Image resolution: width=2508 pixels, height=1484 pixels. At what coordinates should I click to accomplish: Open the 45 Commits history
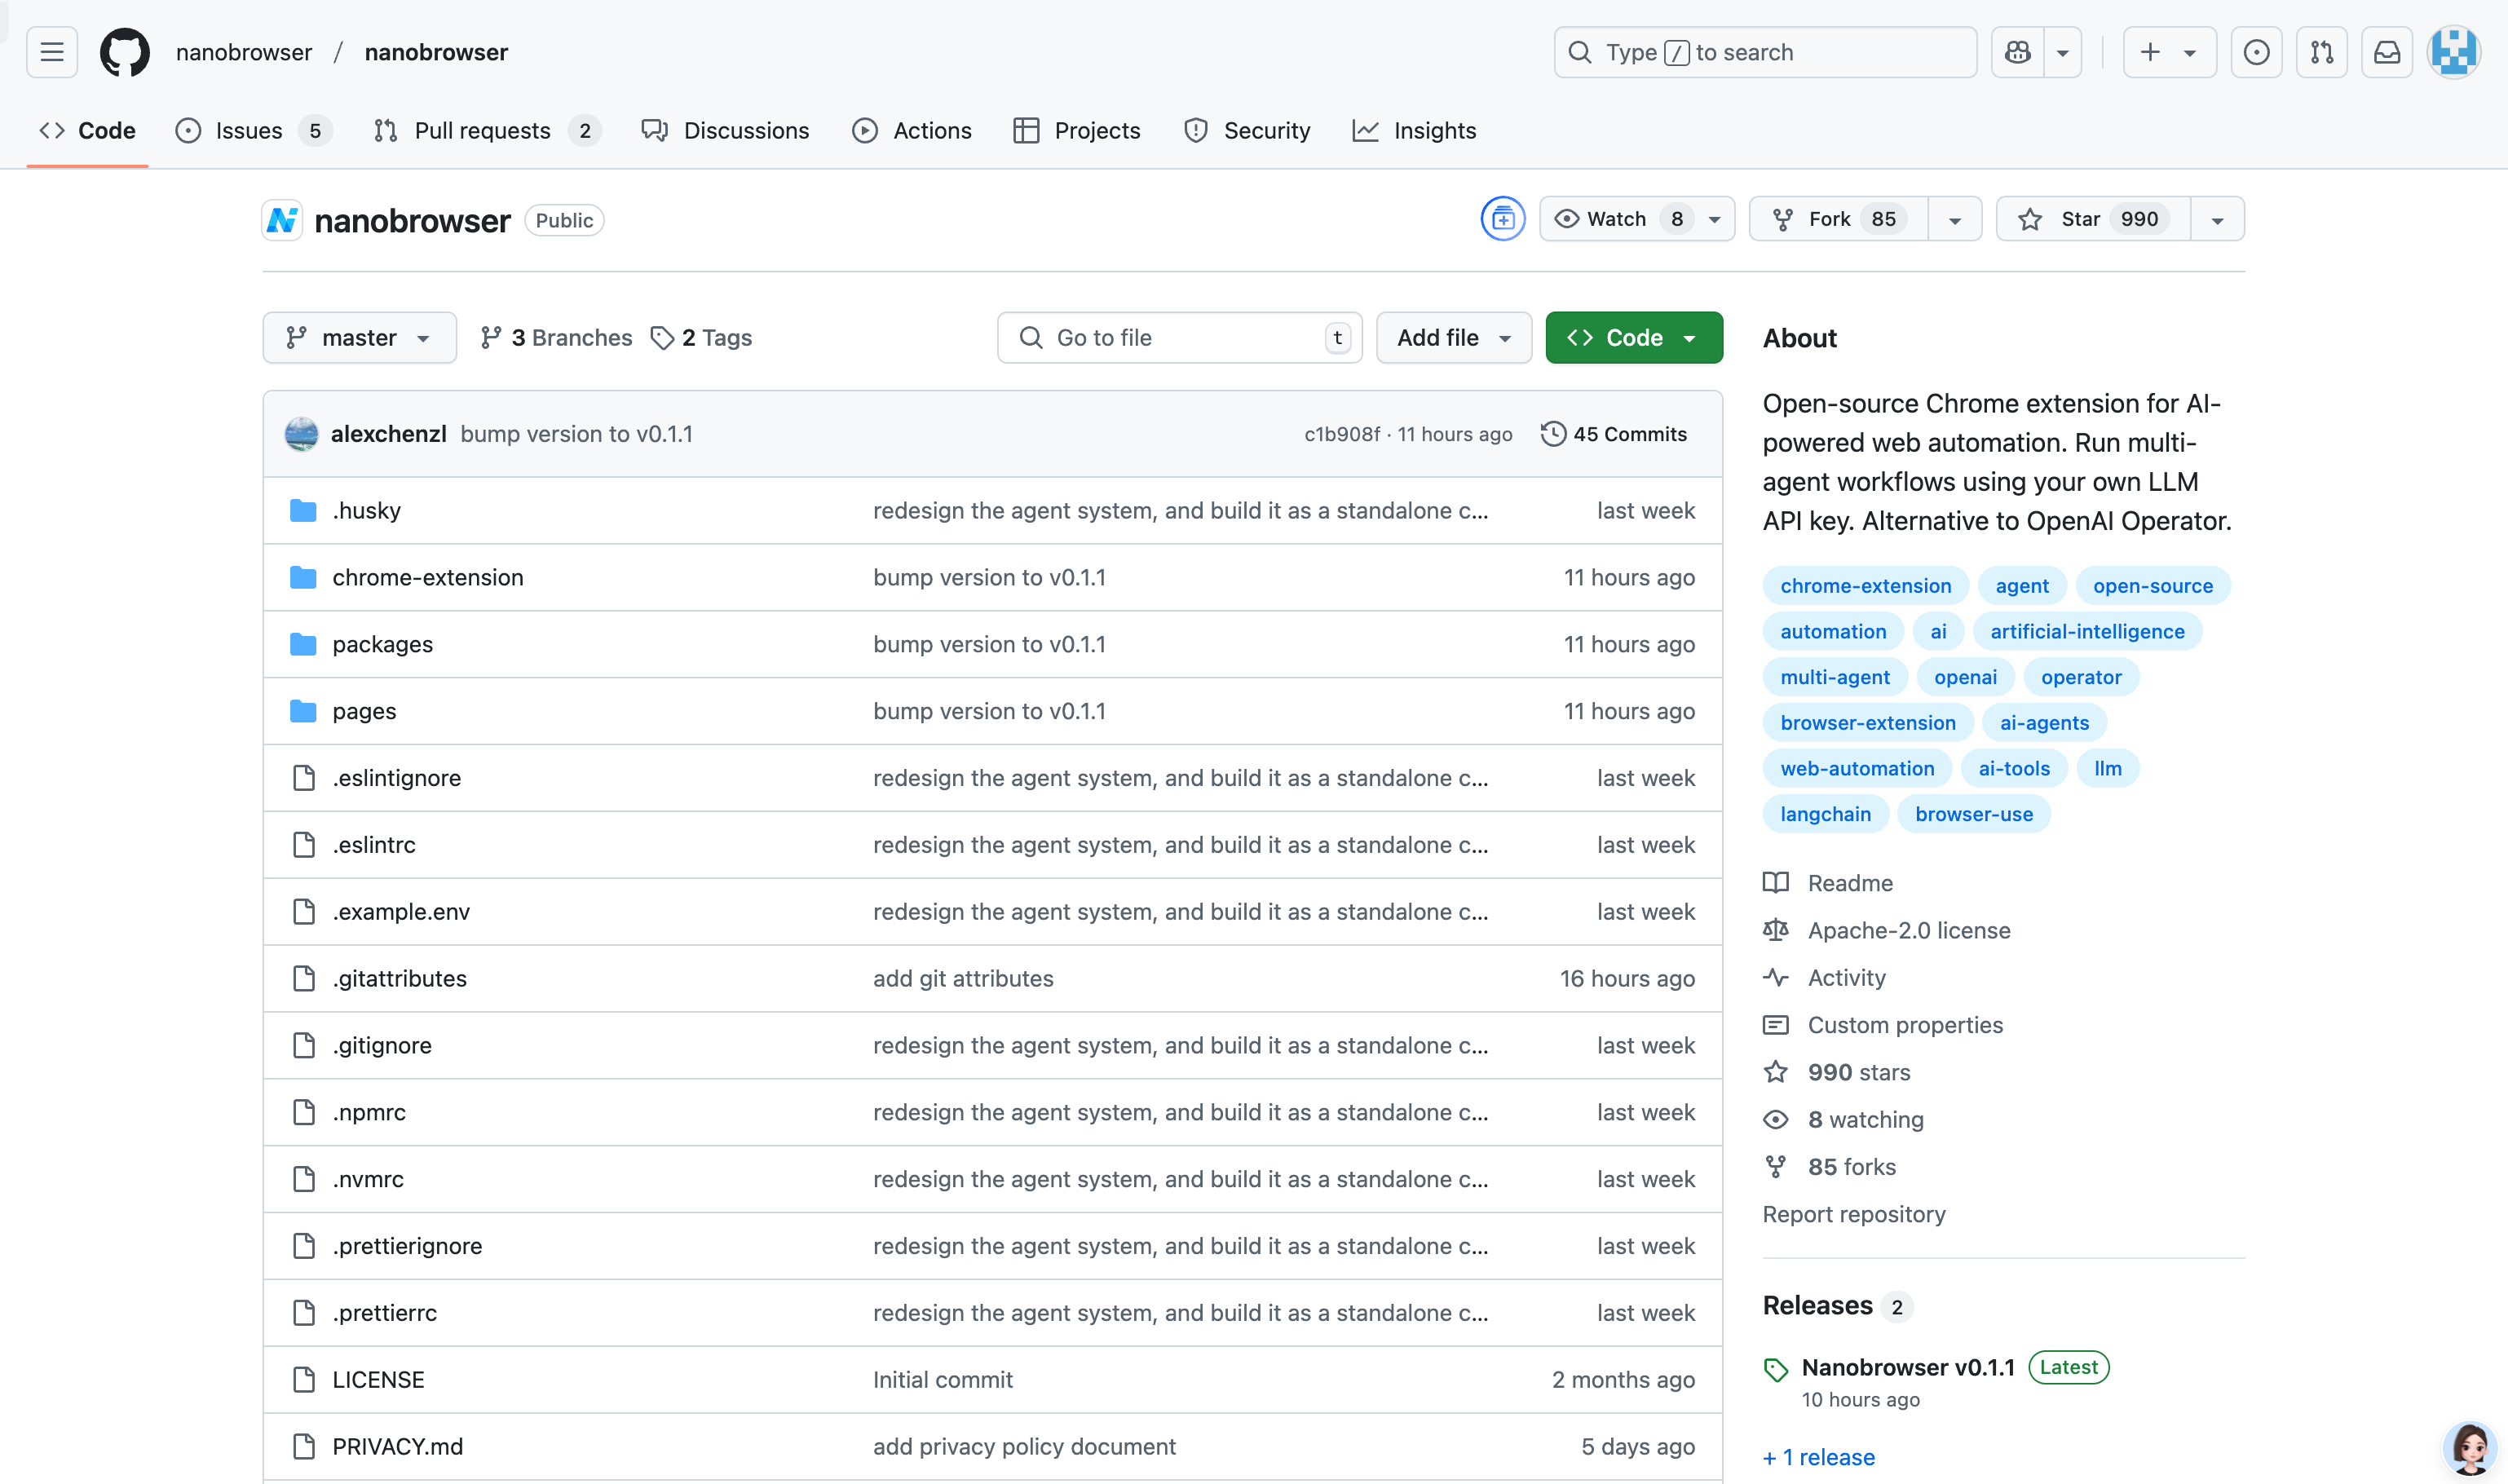click(x=1615, y=434)
